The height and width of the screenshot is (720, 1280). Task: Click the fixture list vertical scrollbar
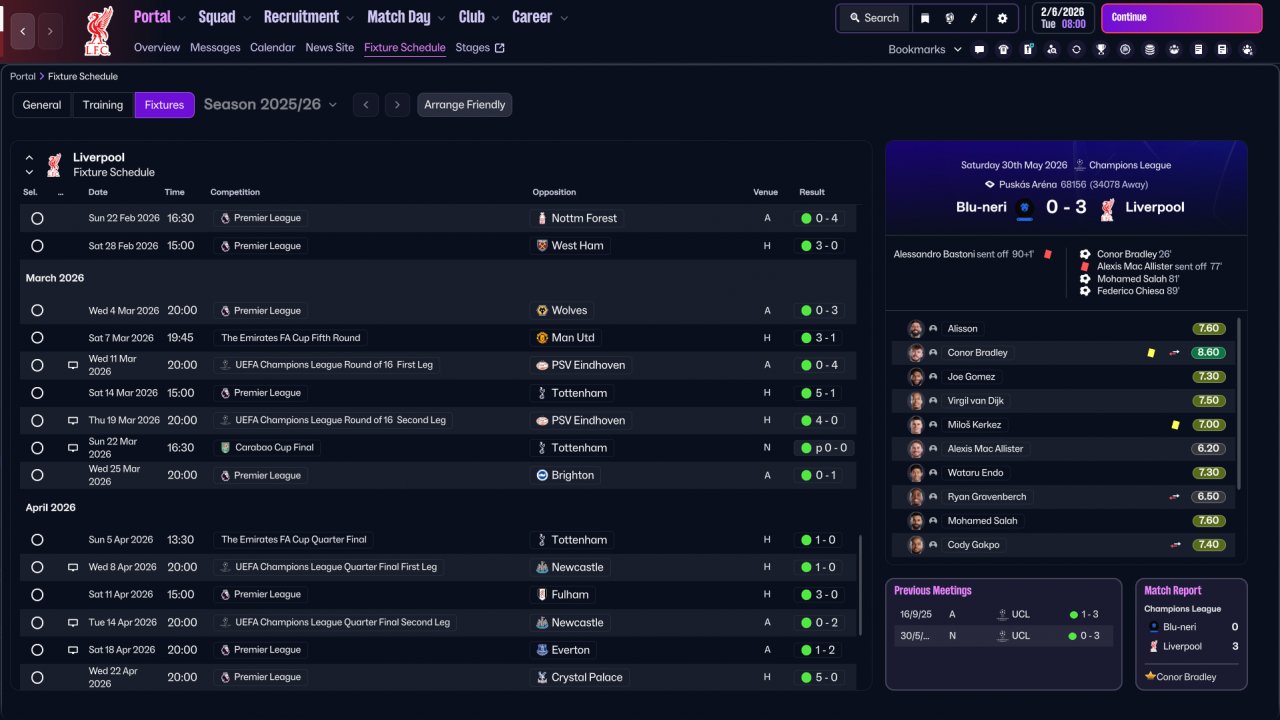[x=860, y=585]
